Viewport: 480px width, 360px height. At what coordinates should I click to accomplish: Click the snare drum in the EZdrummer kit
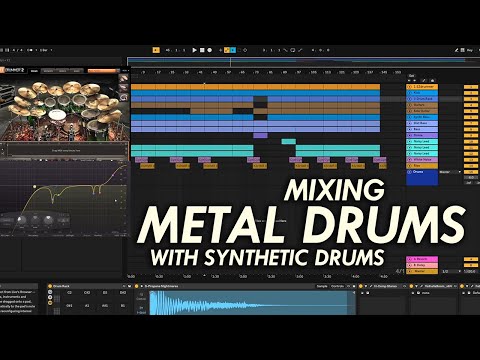57,114
